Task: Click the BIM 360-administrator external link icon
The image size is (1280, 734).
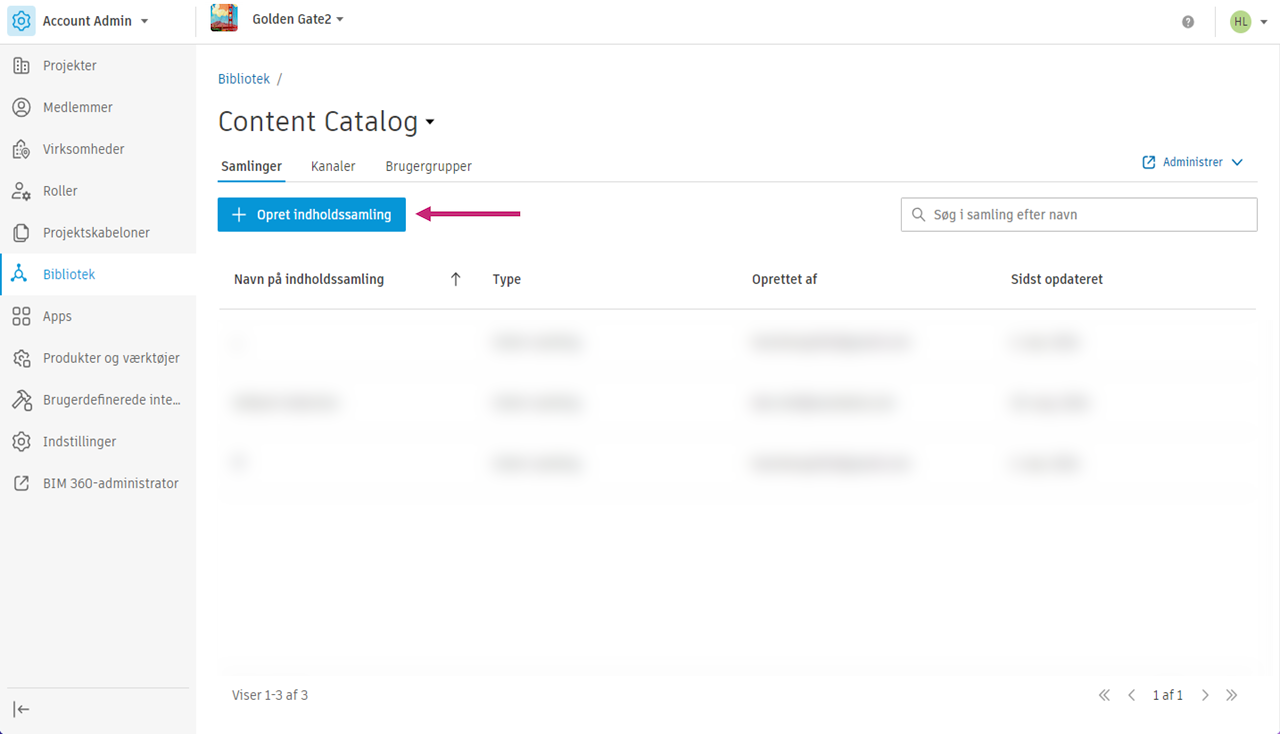Action: point(21,484)
